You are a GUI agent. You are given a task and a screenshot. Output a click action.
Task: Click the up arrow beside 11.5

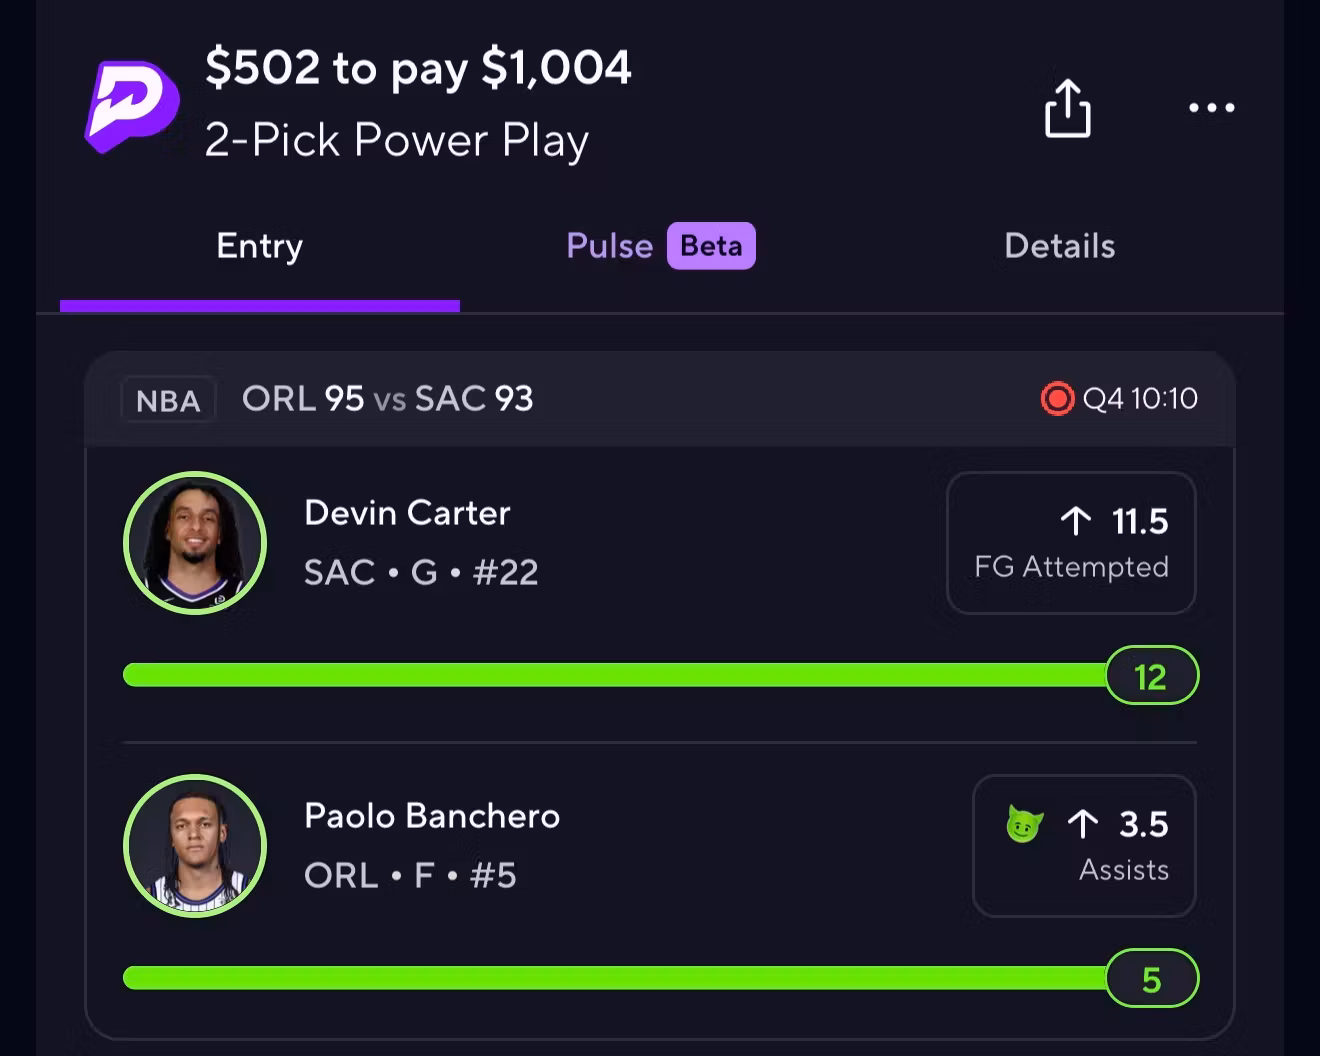[1076, 521]
